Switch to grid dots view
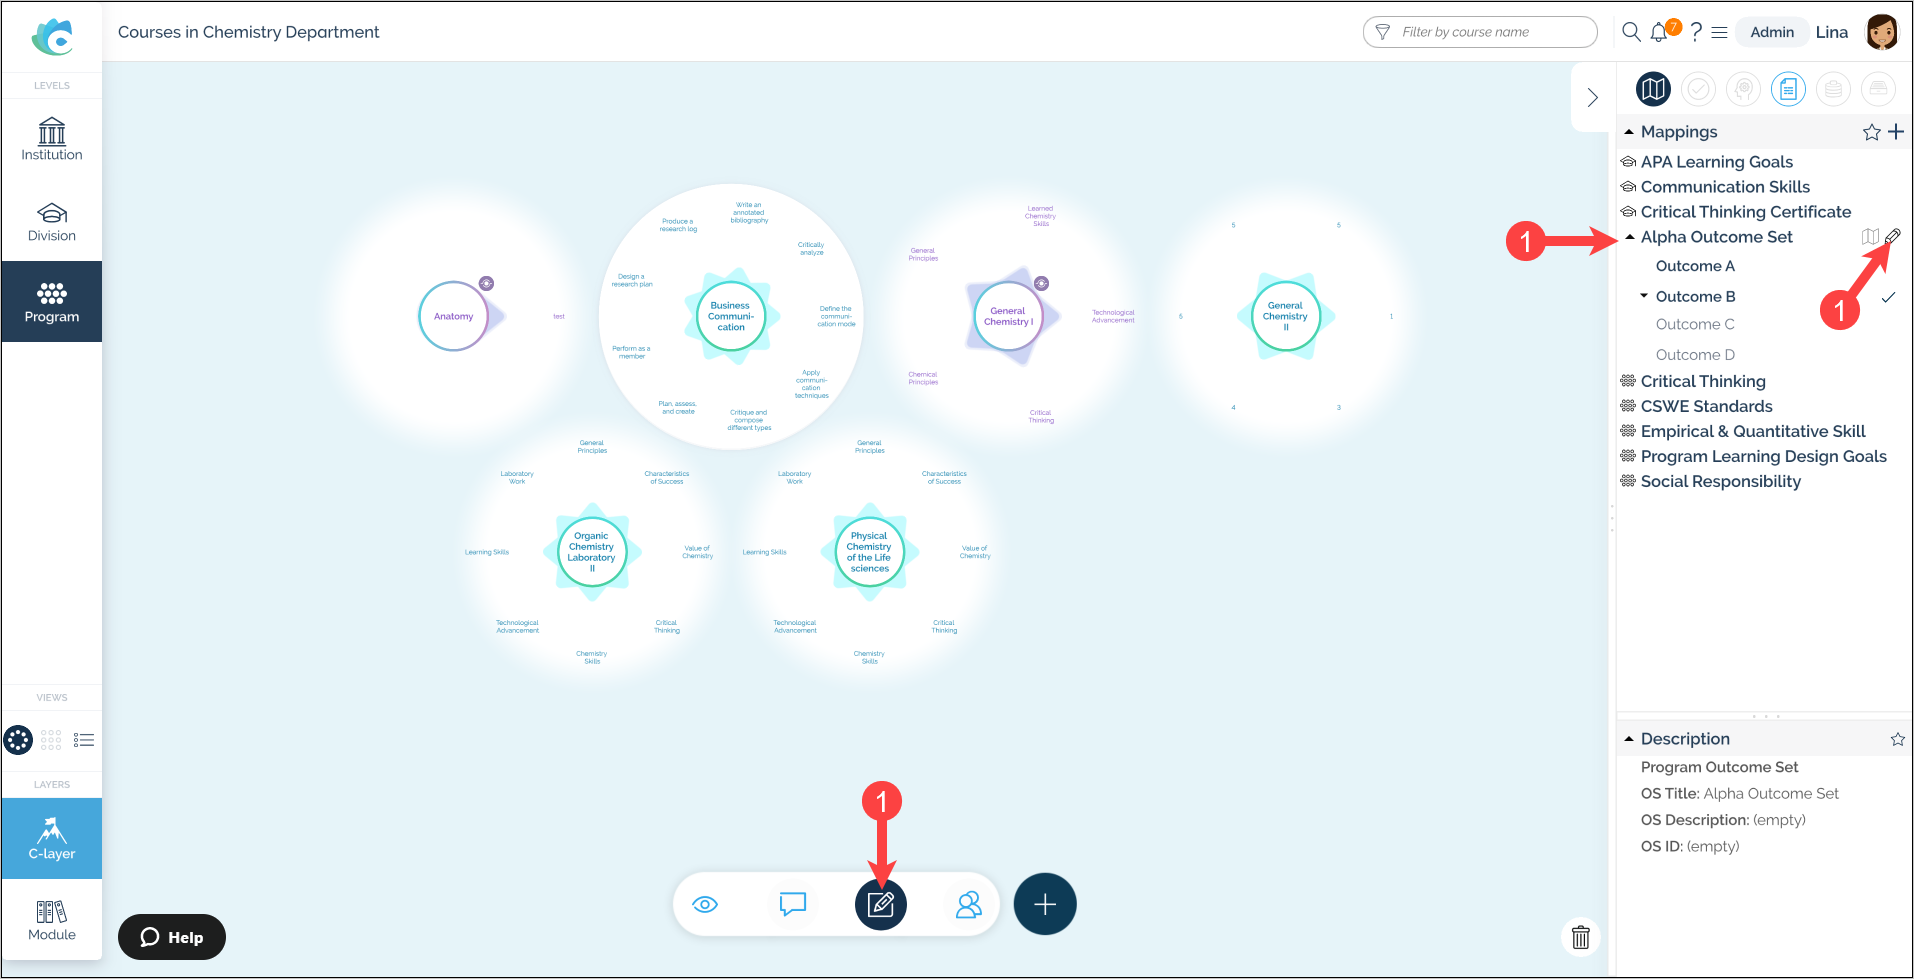The image size is (1914, 979). click(51, 740)
